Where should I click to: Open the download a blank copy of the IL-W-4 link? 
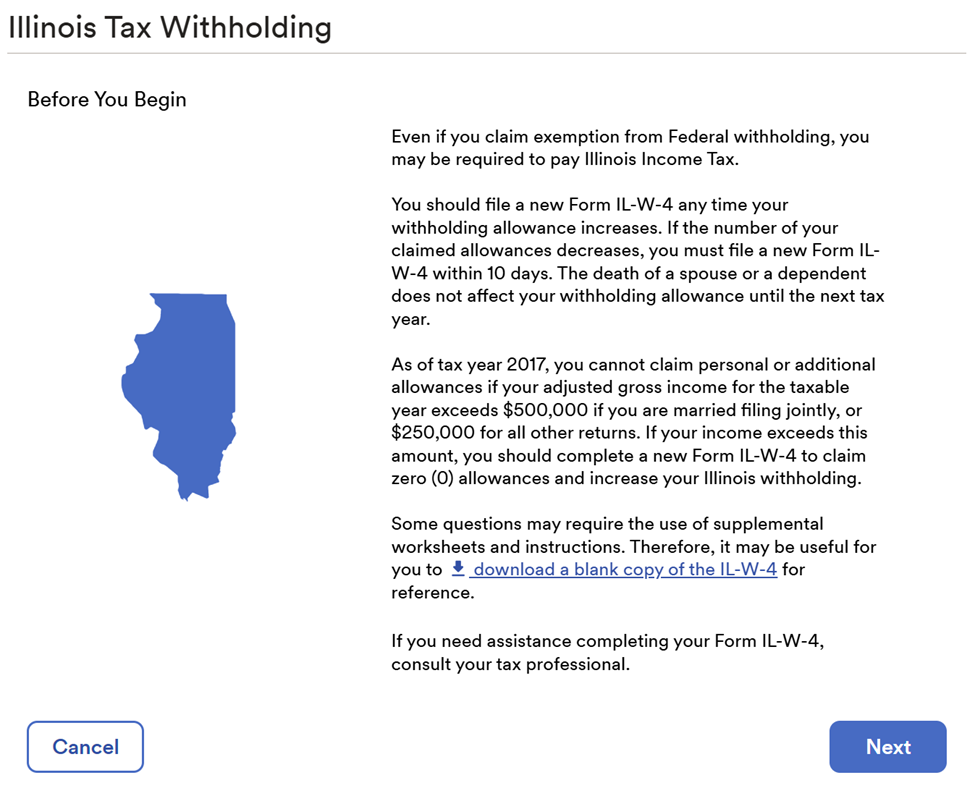click(x=624, y=570)
